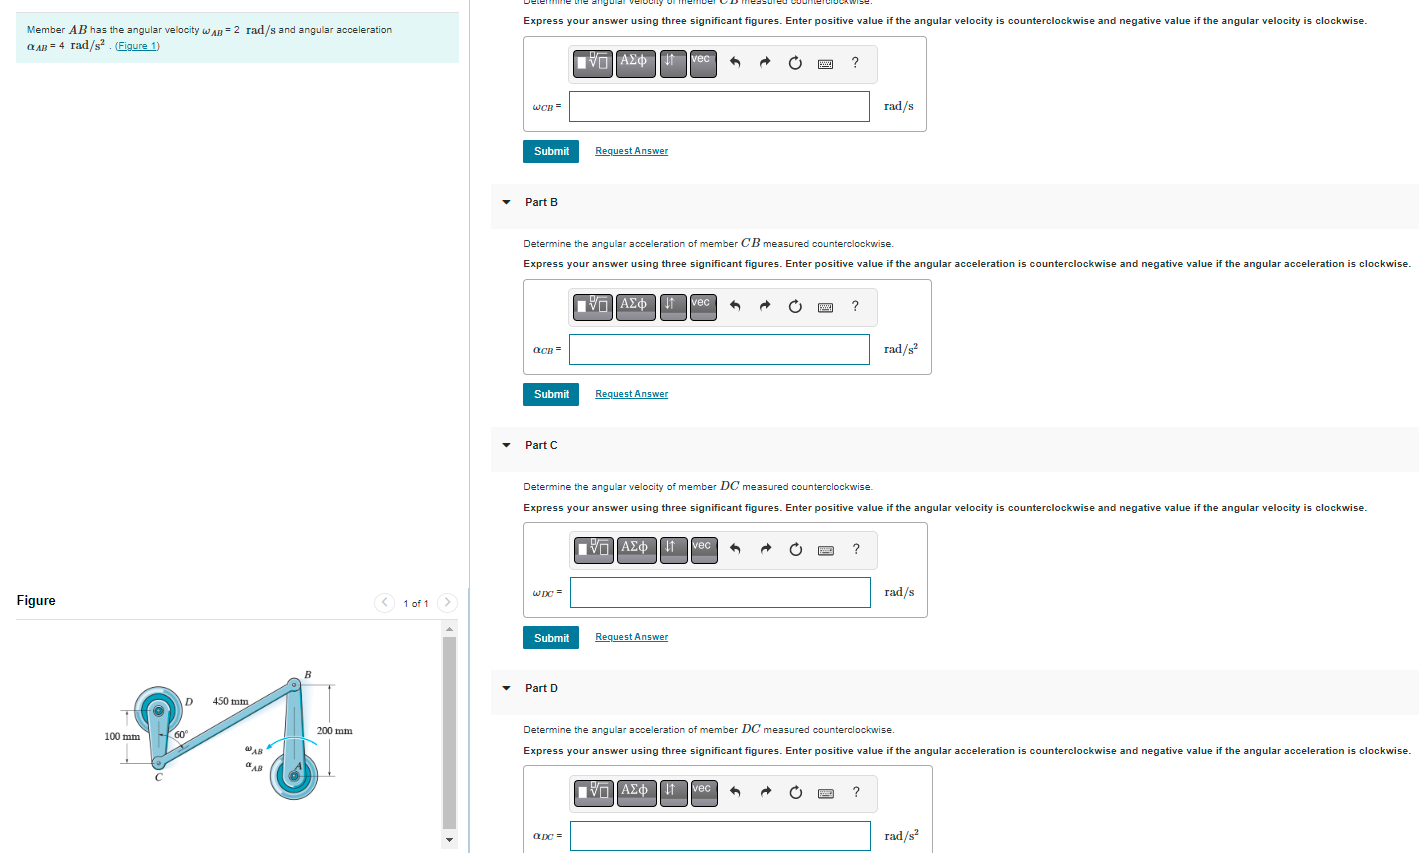Open help in the αCB toolbar

[855, 306]
